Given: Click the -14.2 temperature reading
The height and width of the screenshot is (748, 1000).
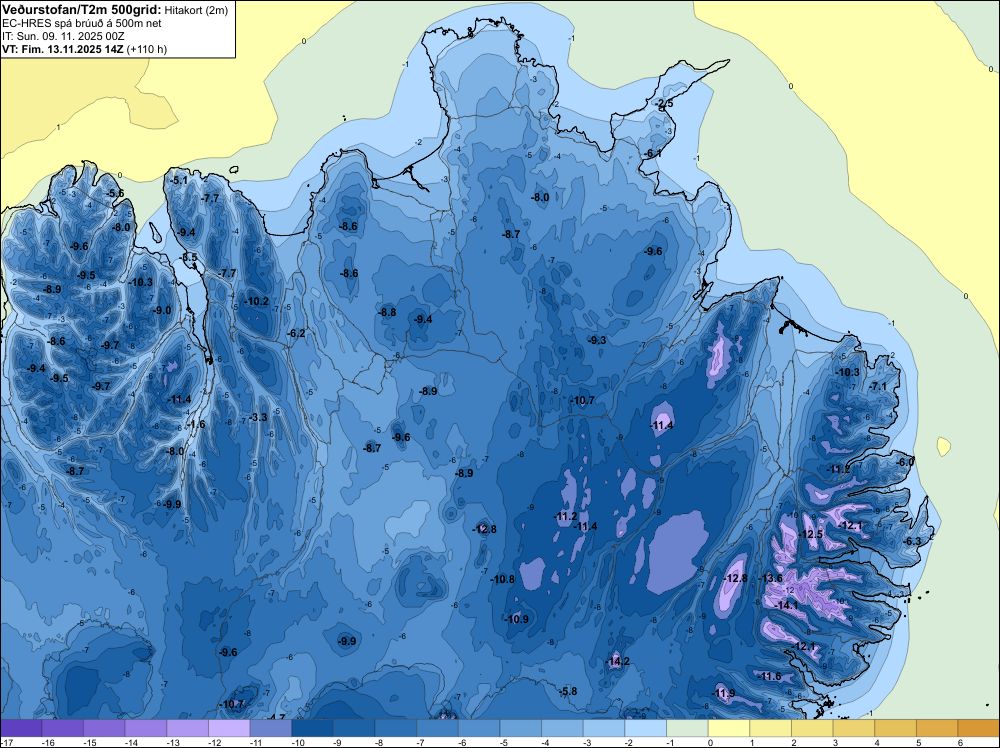Looking at the screenshot, I should pos(617,661).
